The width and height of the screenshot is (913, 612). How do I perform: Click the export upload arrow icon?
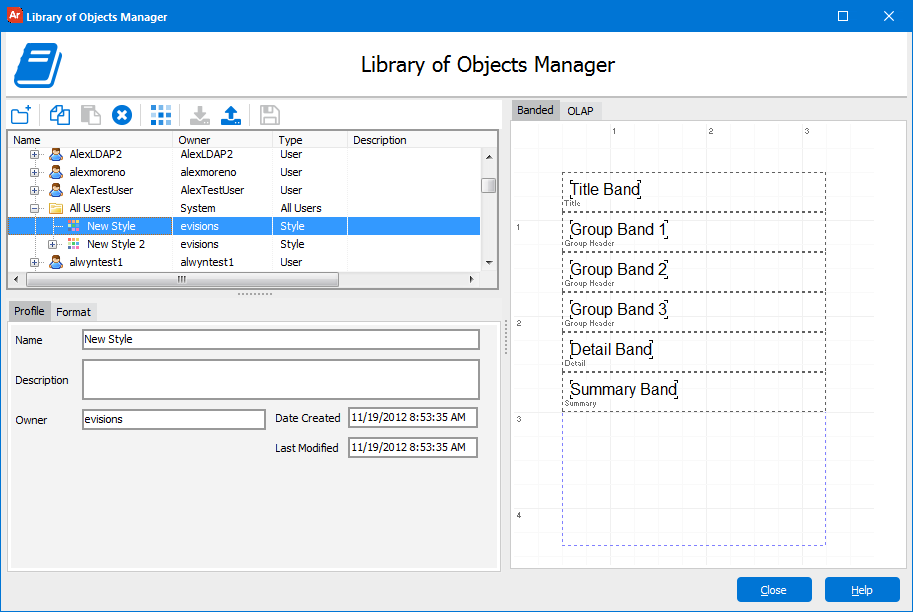click(231, 115)
